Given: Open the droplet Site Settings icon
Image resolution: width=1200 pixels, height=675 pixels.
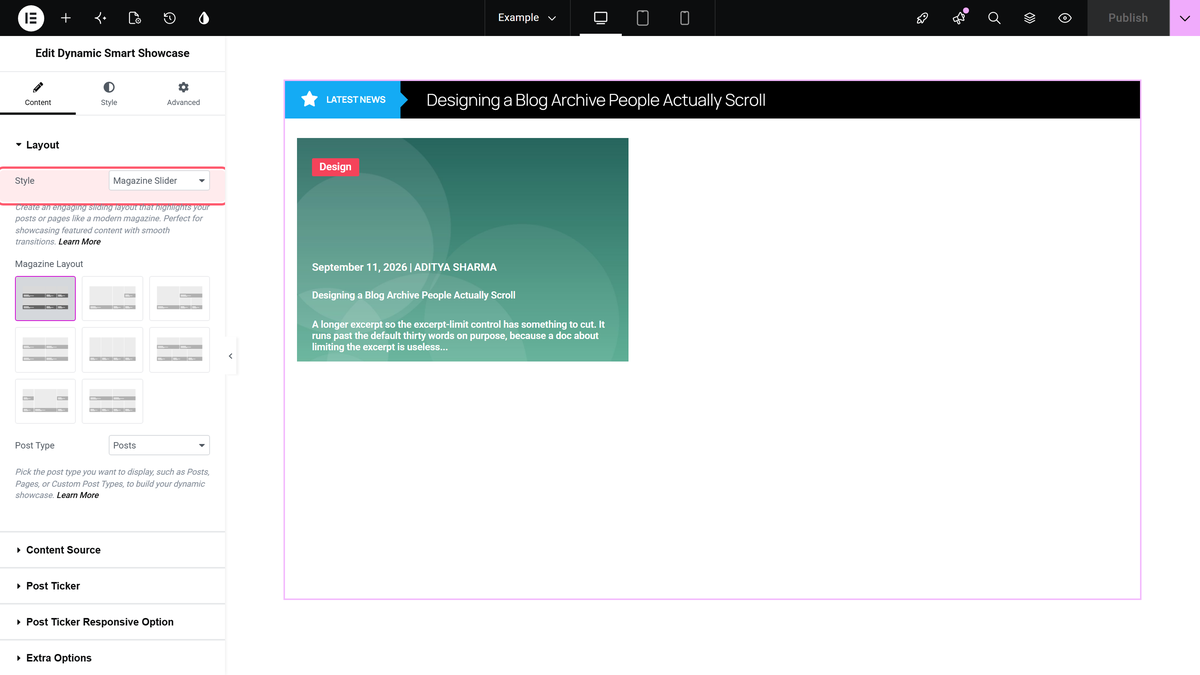Looking at the screenshot, I should pyautogui.click(x=204, y=18).
